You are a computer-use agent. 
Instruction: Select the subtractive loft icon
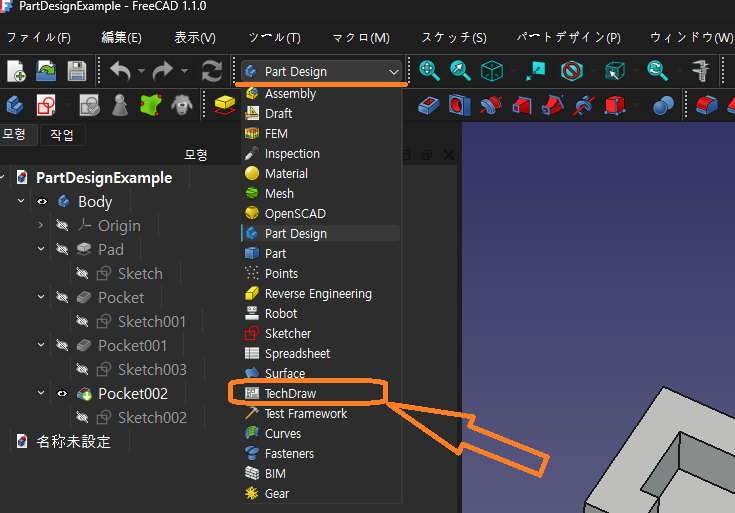pos(522,106)
